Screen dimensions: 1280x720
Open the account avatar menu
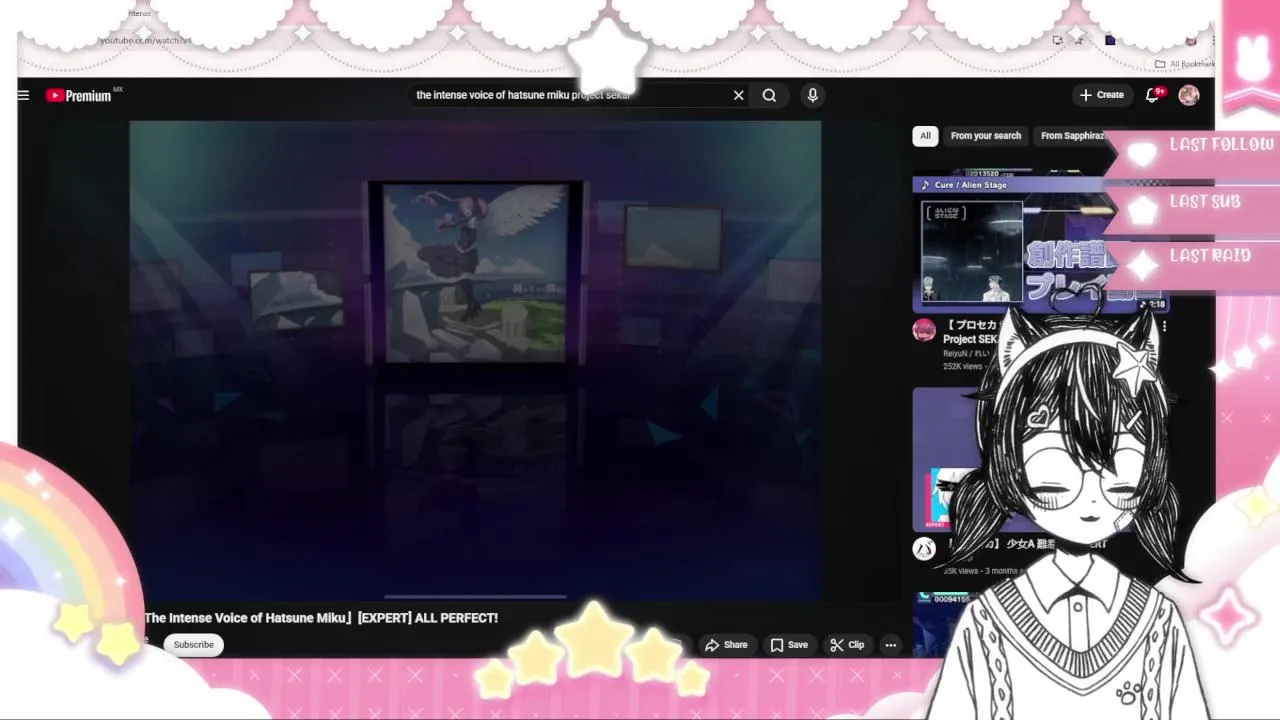tap(1188, 95)
